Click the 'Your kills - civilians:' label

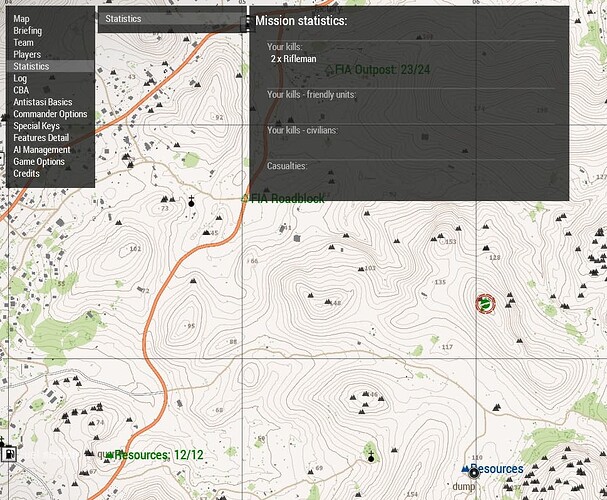[302, 130]
